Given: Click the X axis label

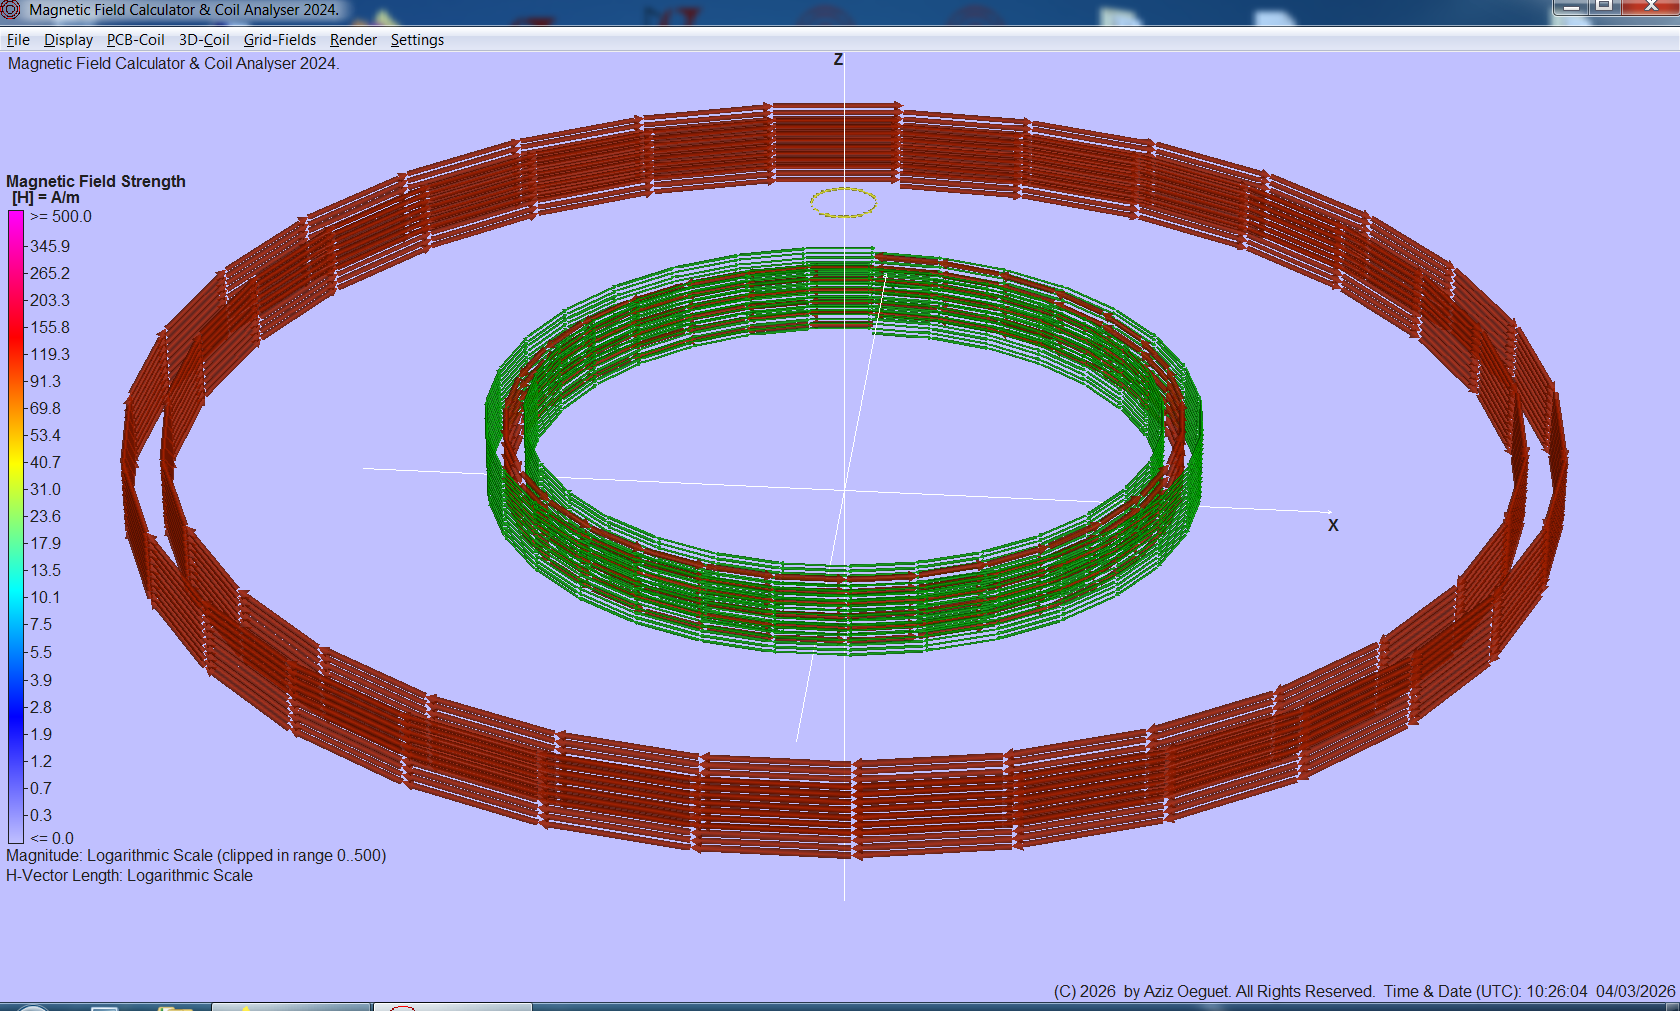Looking at the screenshot, I should pos(1333,524).
